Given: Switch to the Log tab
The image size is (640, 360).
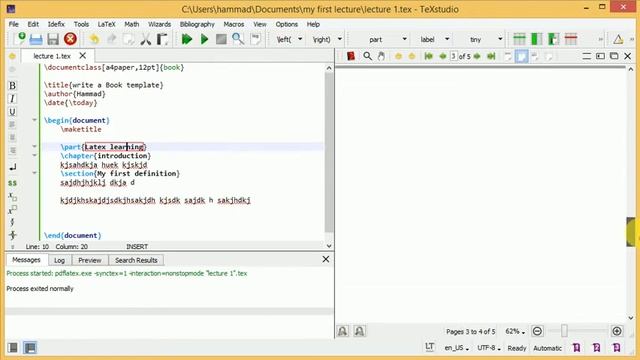Looking at the screenshot, I should tap(60, 260).
